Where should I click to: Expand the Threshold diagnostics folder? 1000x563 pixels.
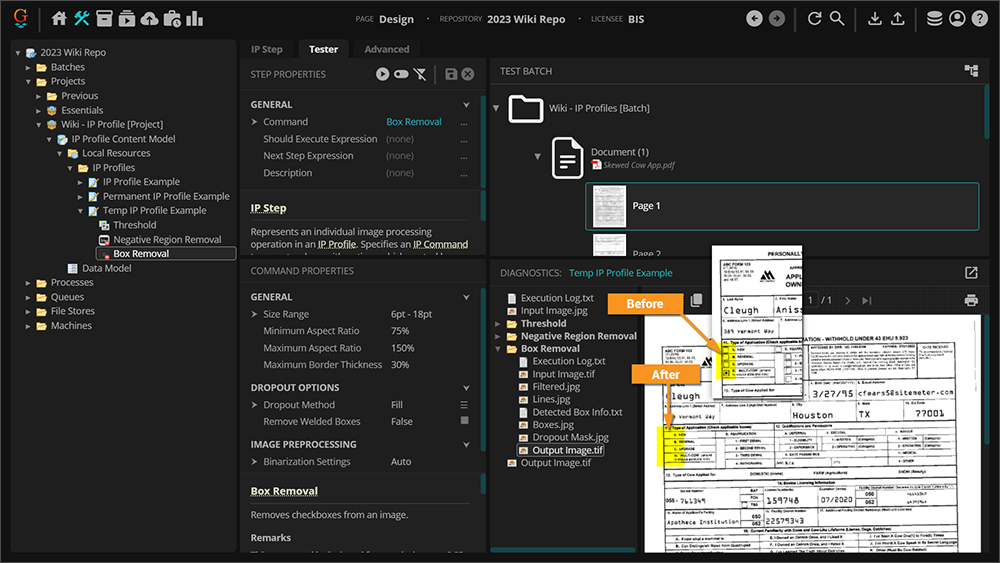click(497, 323)
